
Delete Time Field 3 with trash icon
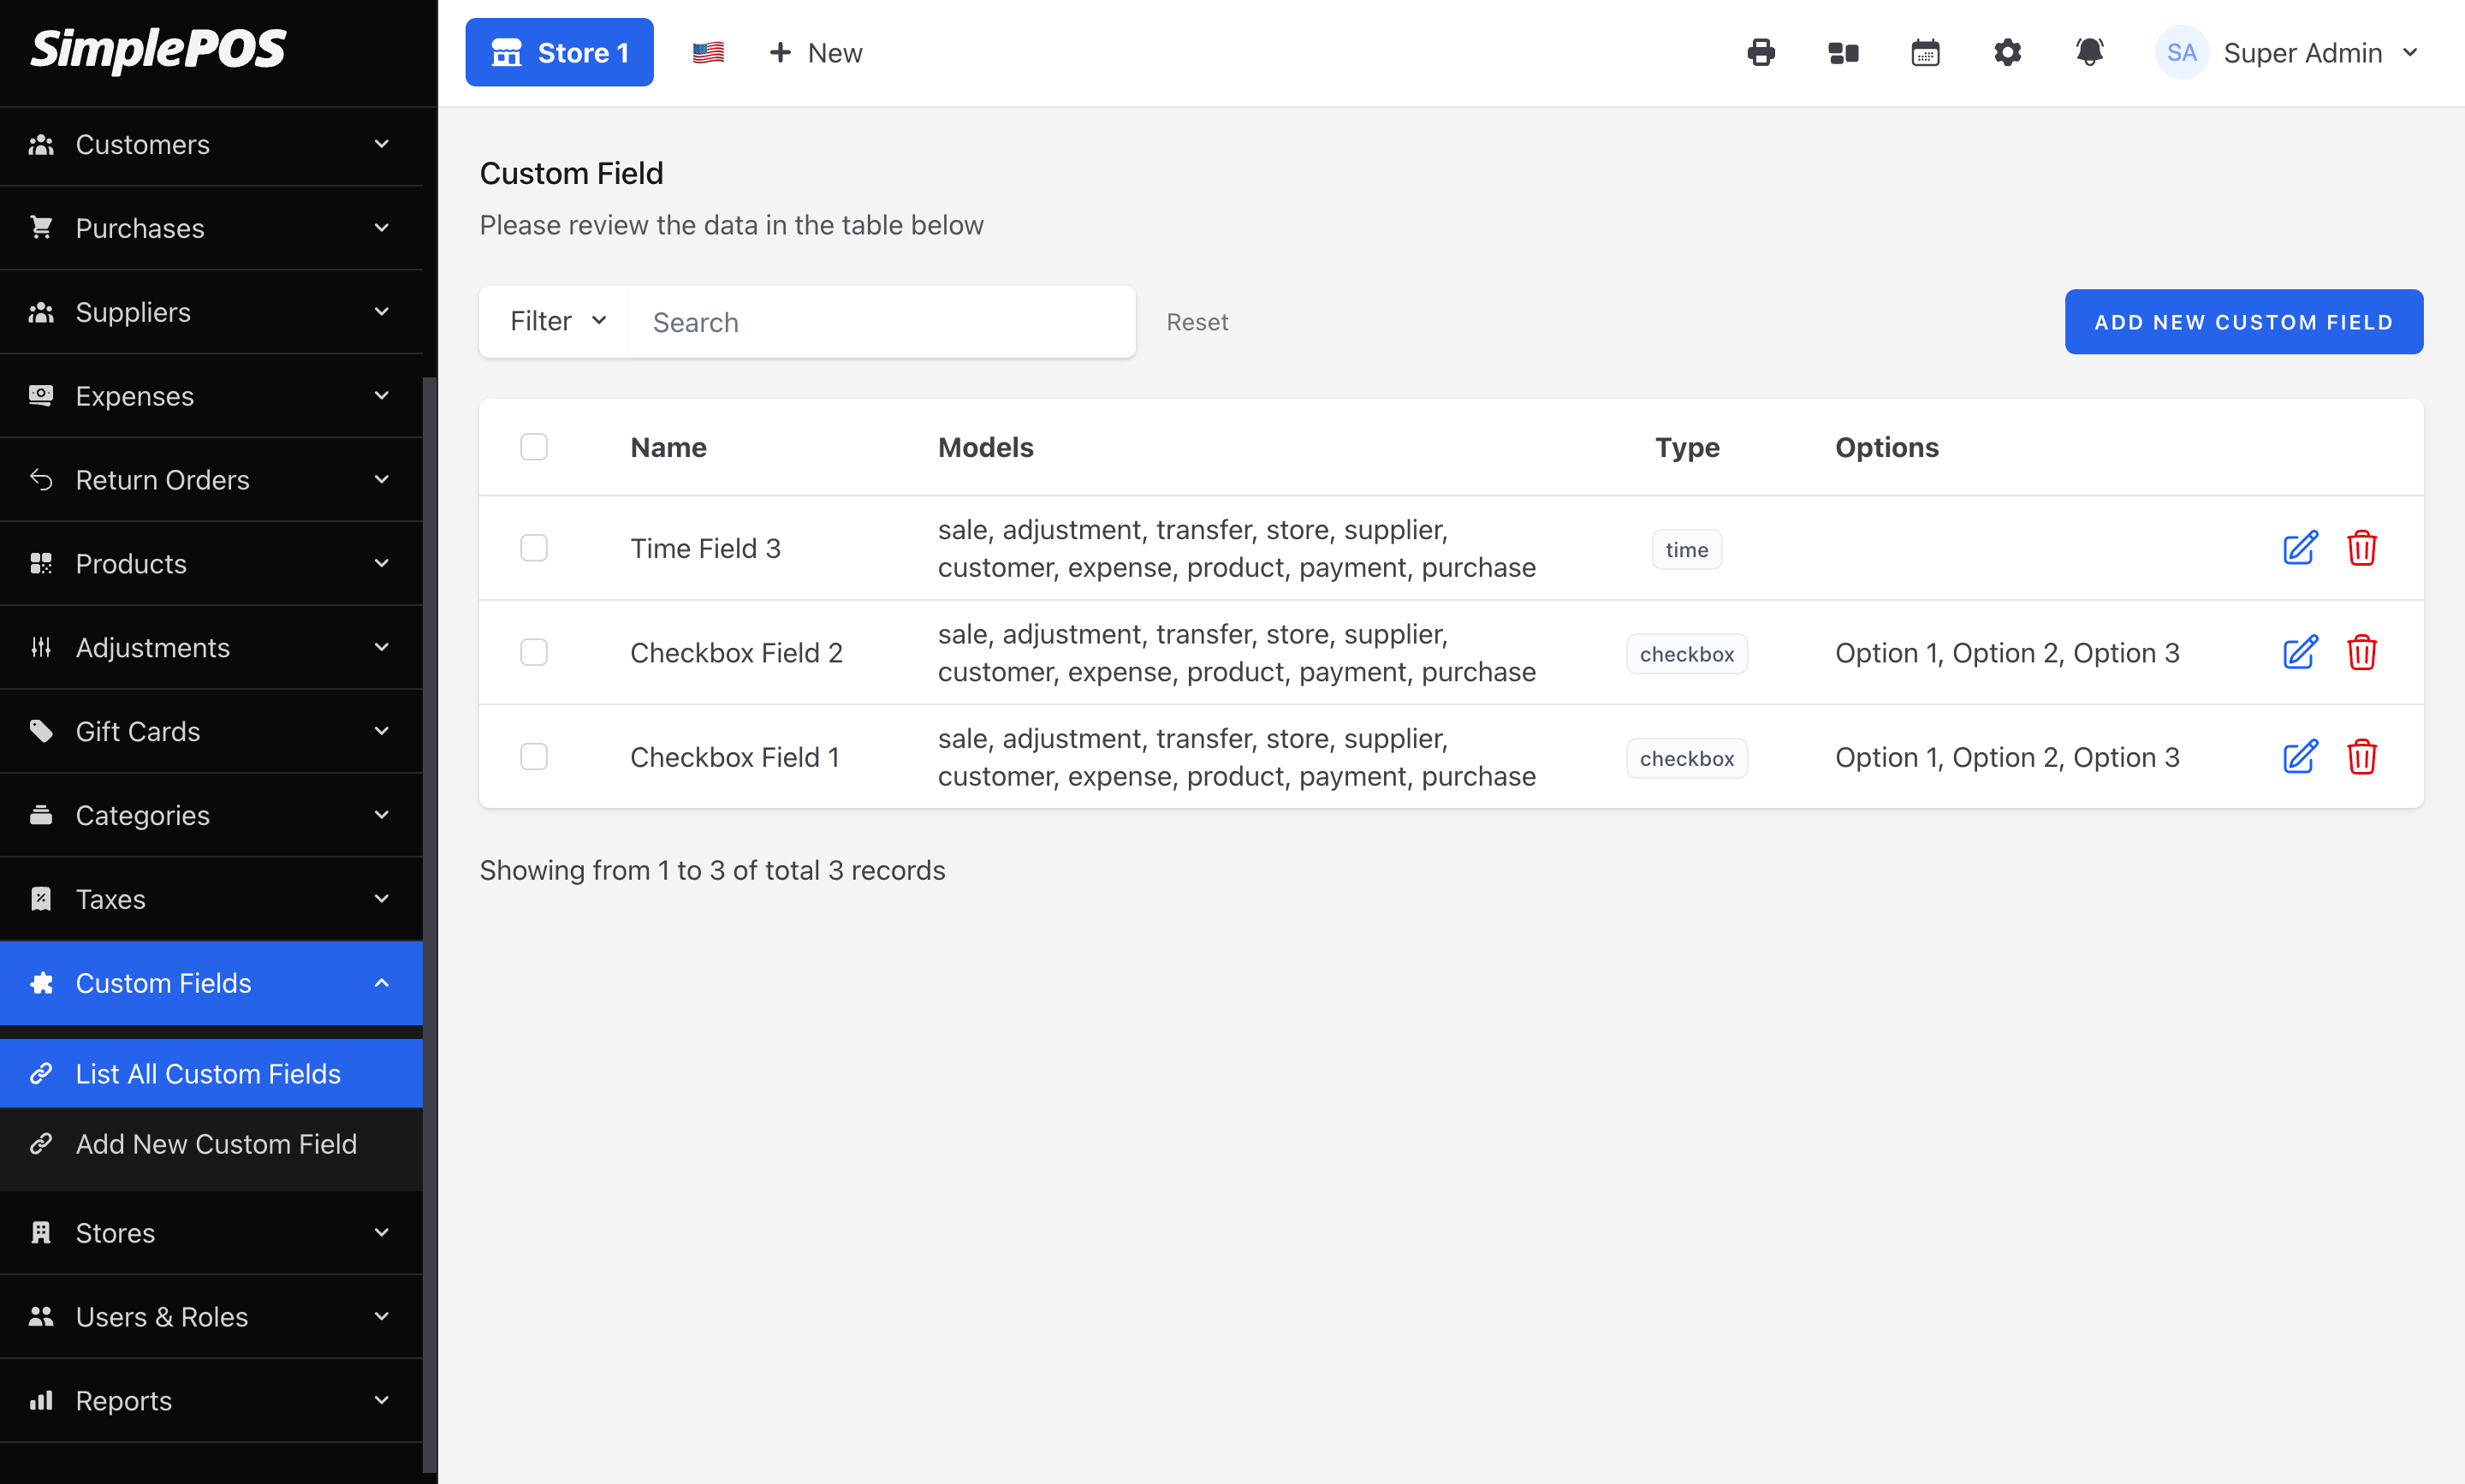click(x=2361, y=548)
